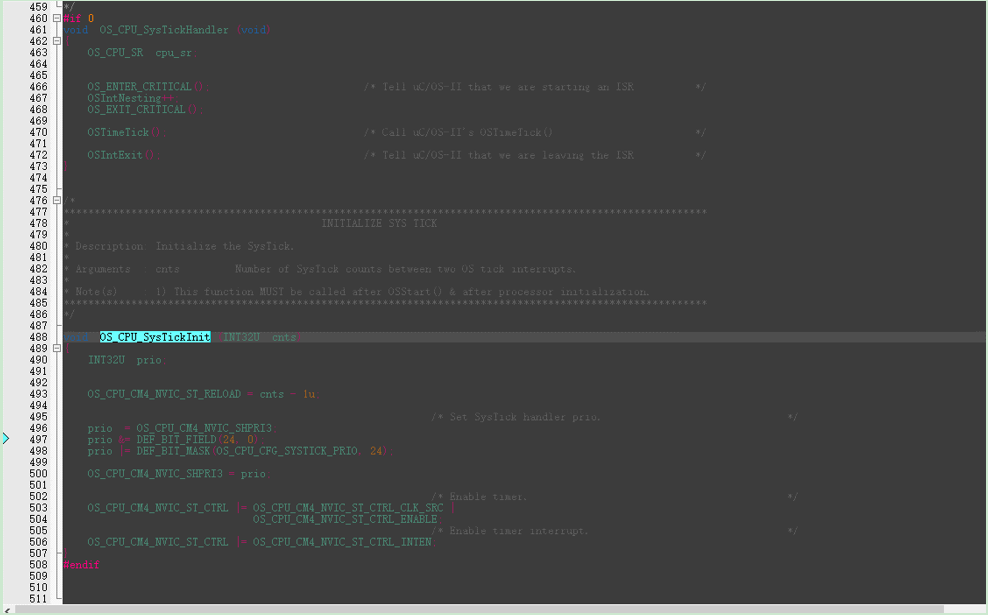Click line number 470 in the gutter
988x615 pixels.
coord(38,132)
